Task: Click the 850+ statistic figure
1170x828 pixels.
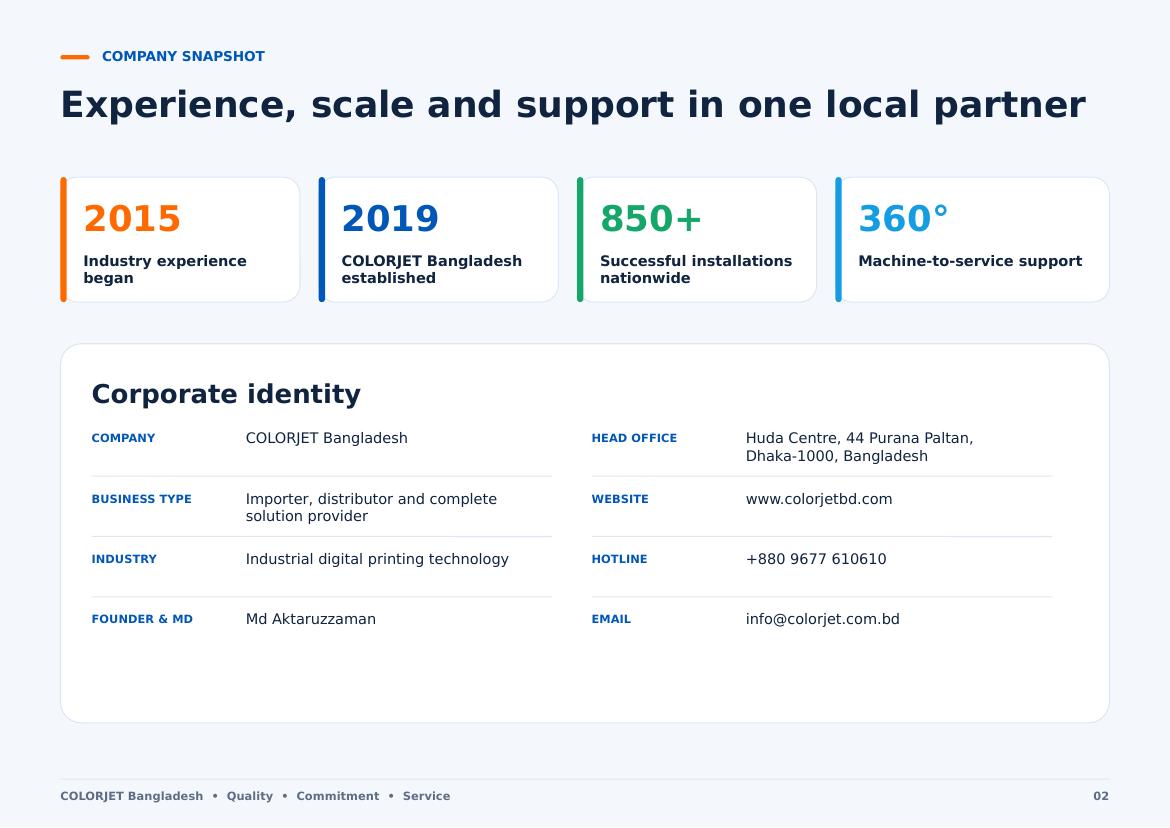Action: tap(651, 219)
